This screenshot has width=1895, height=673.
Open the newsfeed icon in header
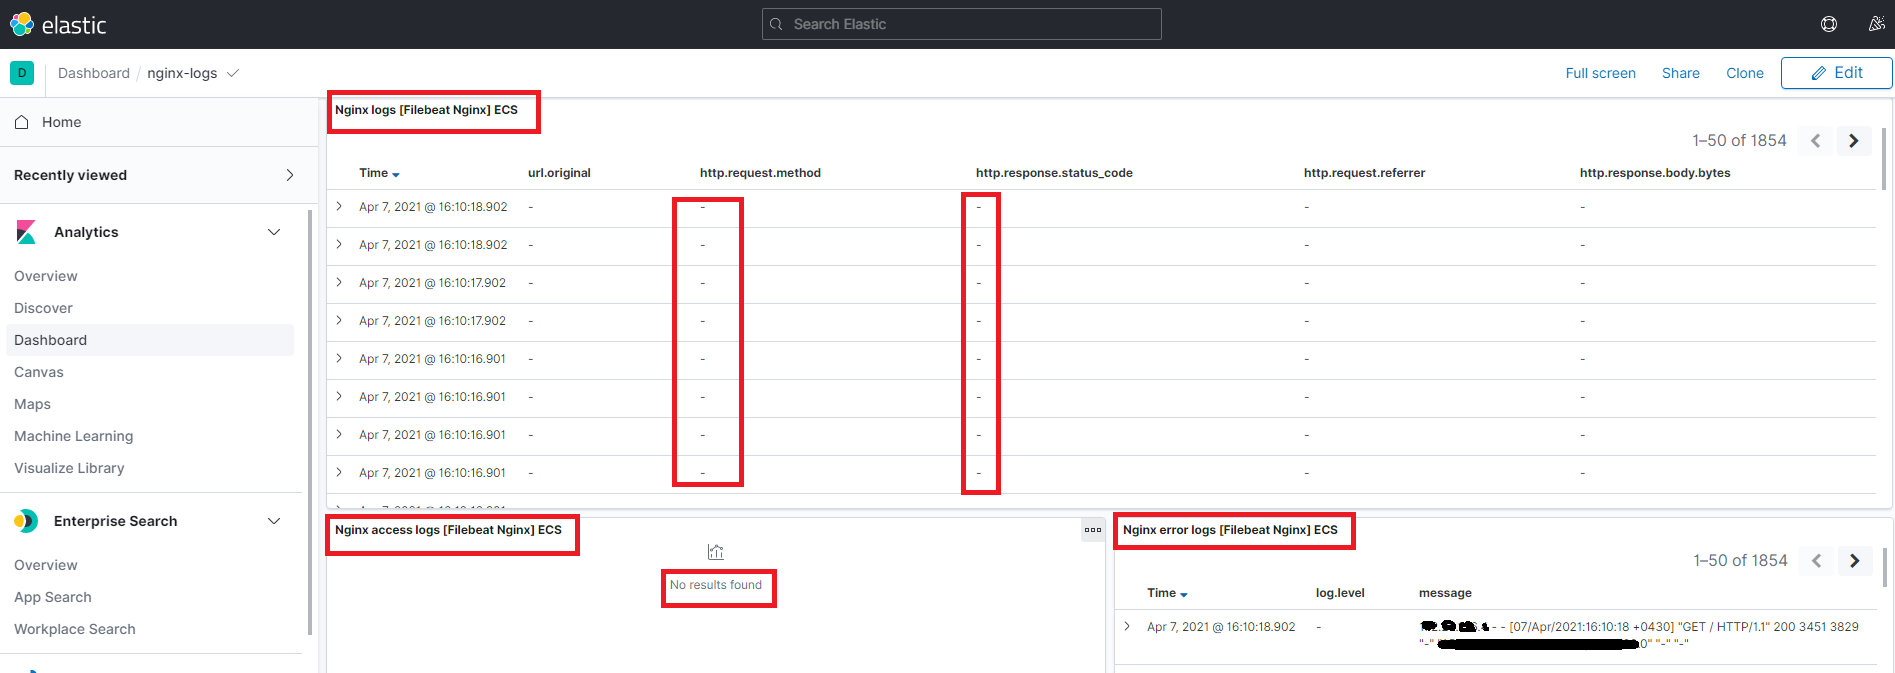tap(1877, 24)
